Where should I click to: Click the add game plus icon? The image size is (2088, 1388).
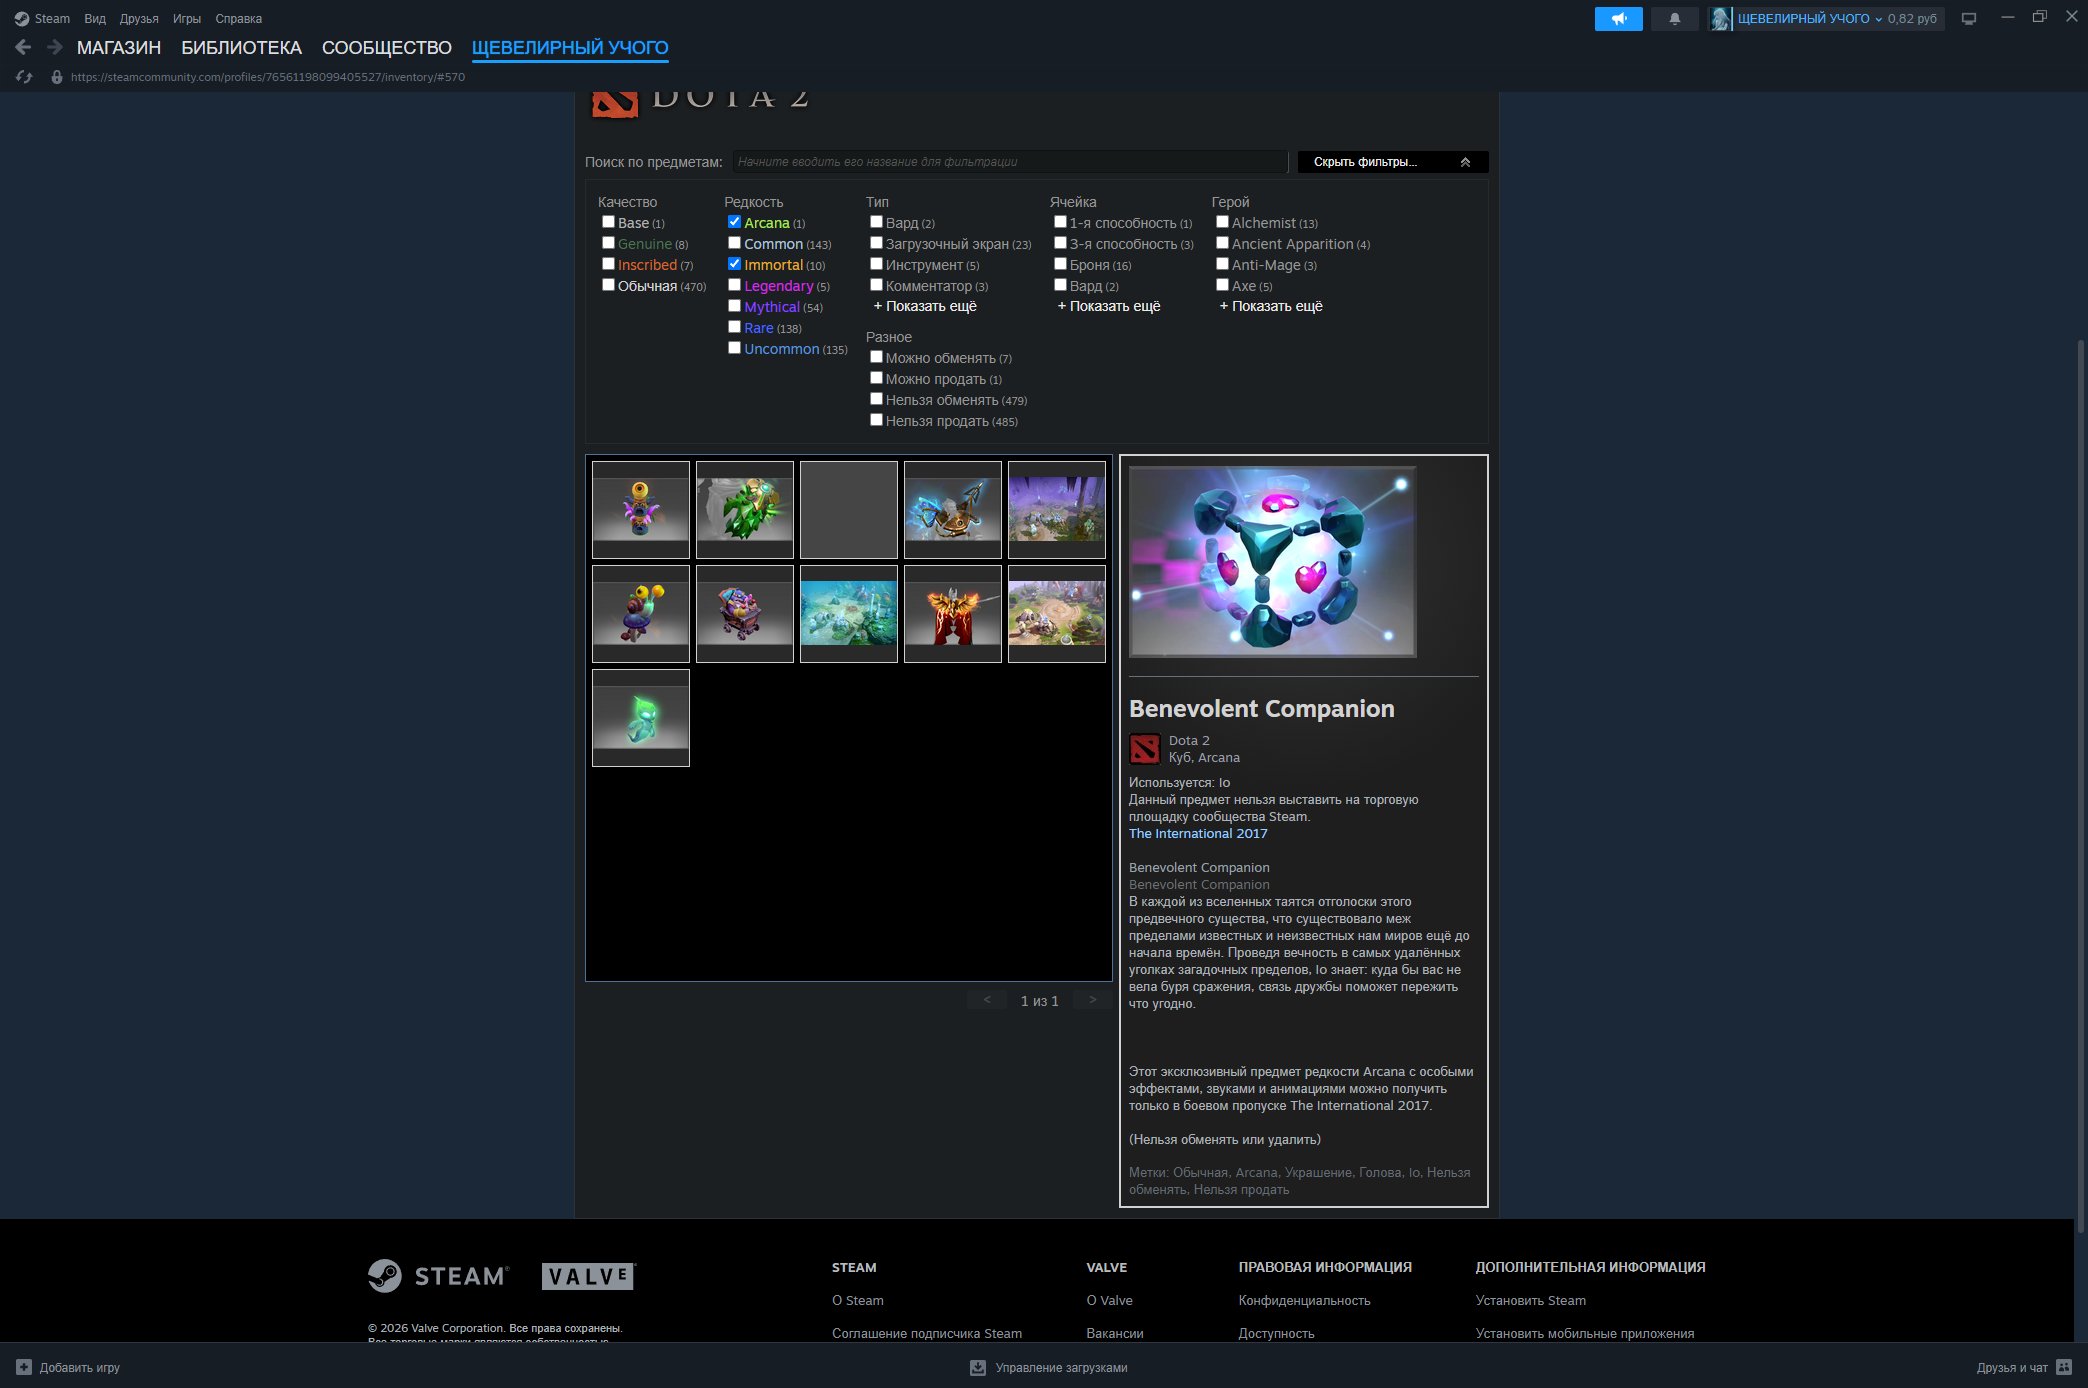coord(24,1367)
